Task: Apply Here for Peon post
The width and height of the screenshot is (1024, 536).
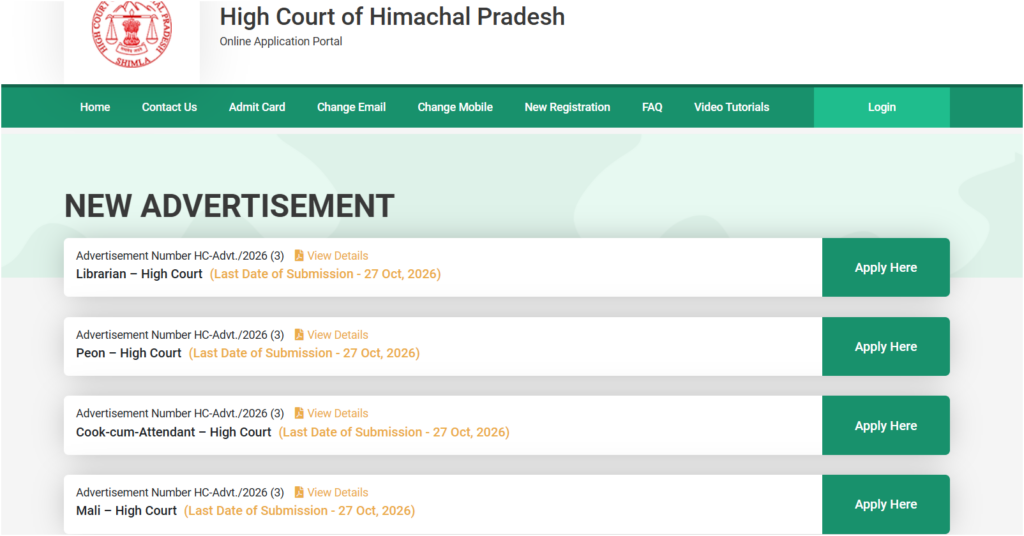Action: [x=886, y=347]
